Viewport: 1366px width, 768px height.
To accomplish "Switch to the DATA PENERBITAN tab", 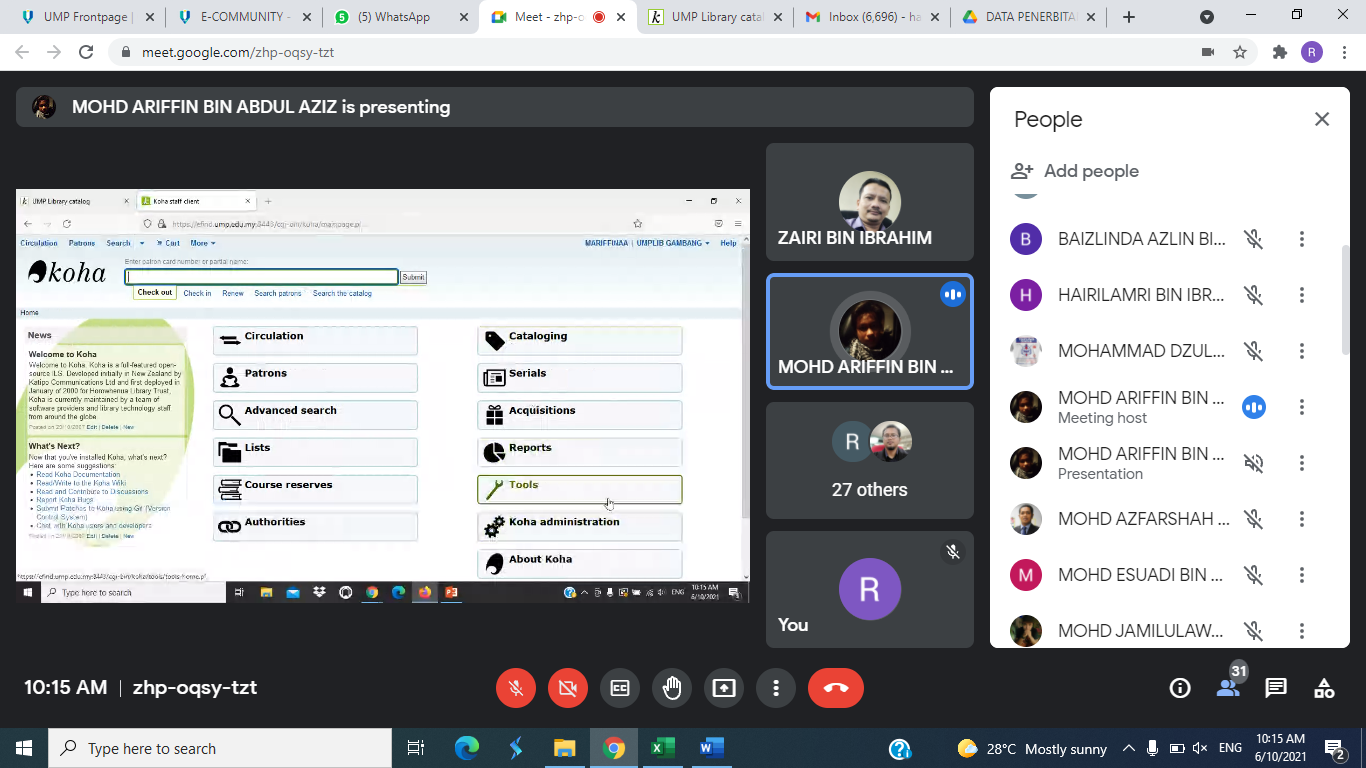I will click(x=1028, y=17).
